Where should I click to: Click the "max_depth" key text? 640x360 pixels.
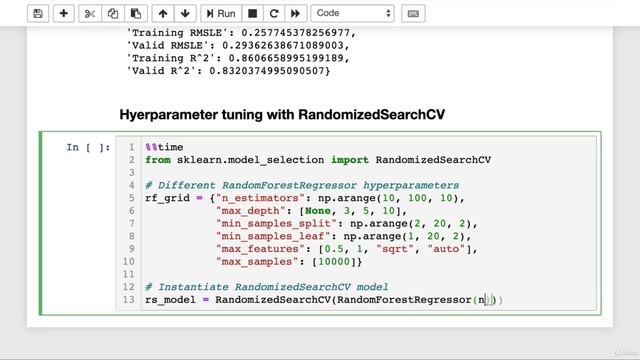(251, 211)
